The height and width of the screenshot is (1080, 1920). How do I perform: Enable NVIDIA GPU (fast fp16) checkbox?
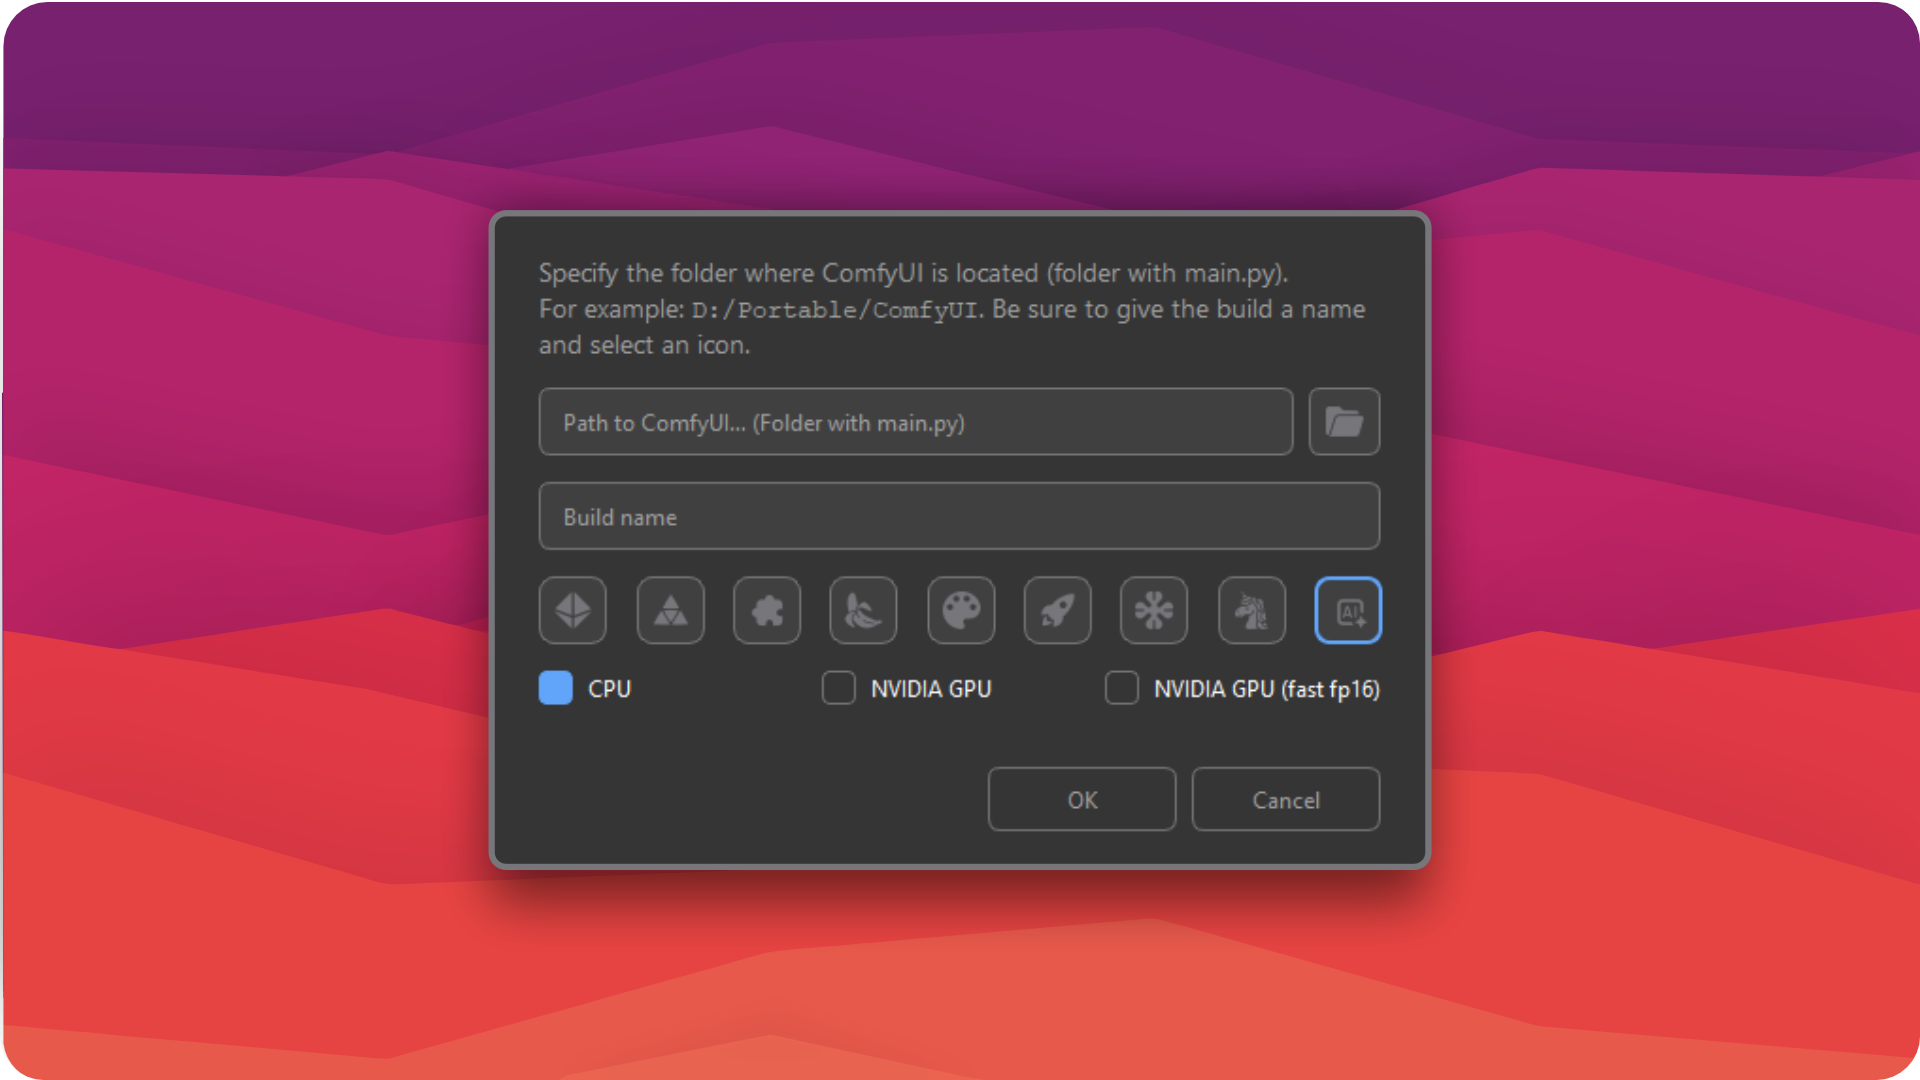[1122, 688]
